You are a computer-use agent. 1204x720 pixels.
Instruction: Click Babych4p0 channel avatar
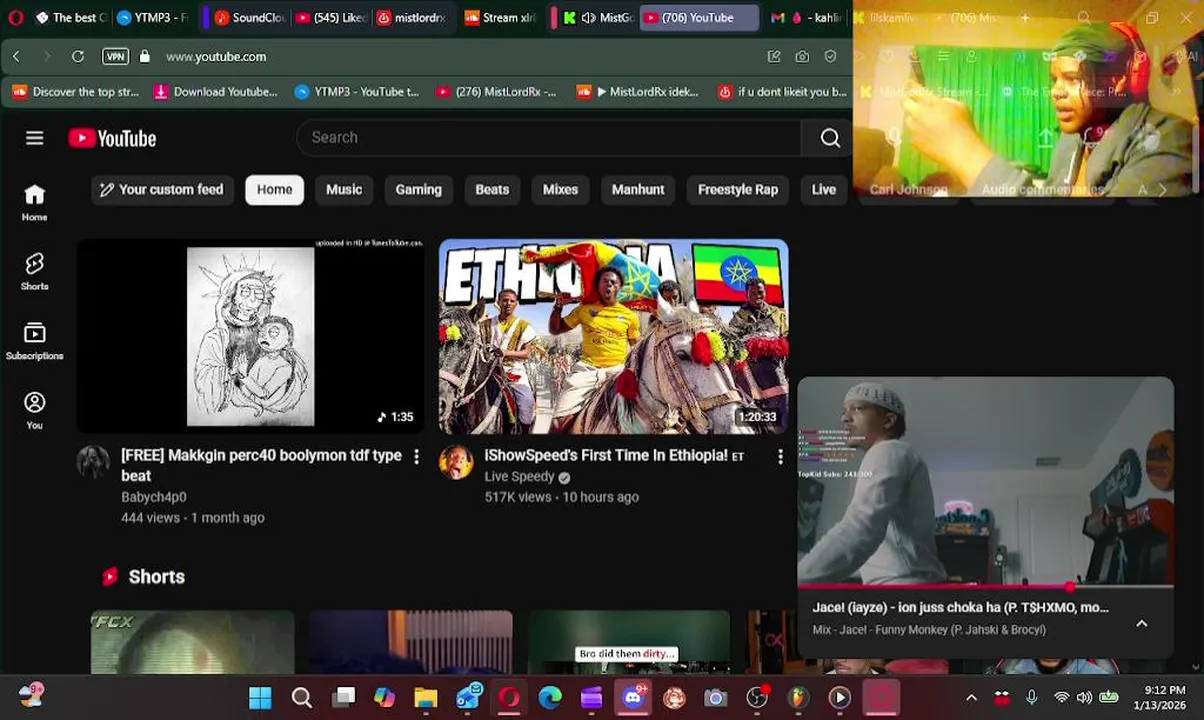coord(94,462)
